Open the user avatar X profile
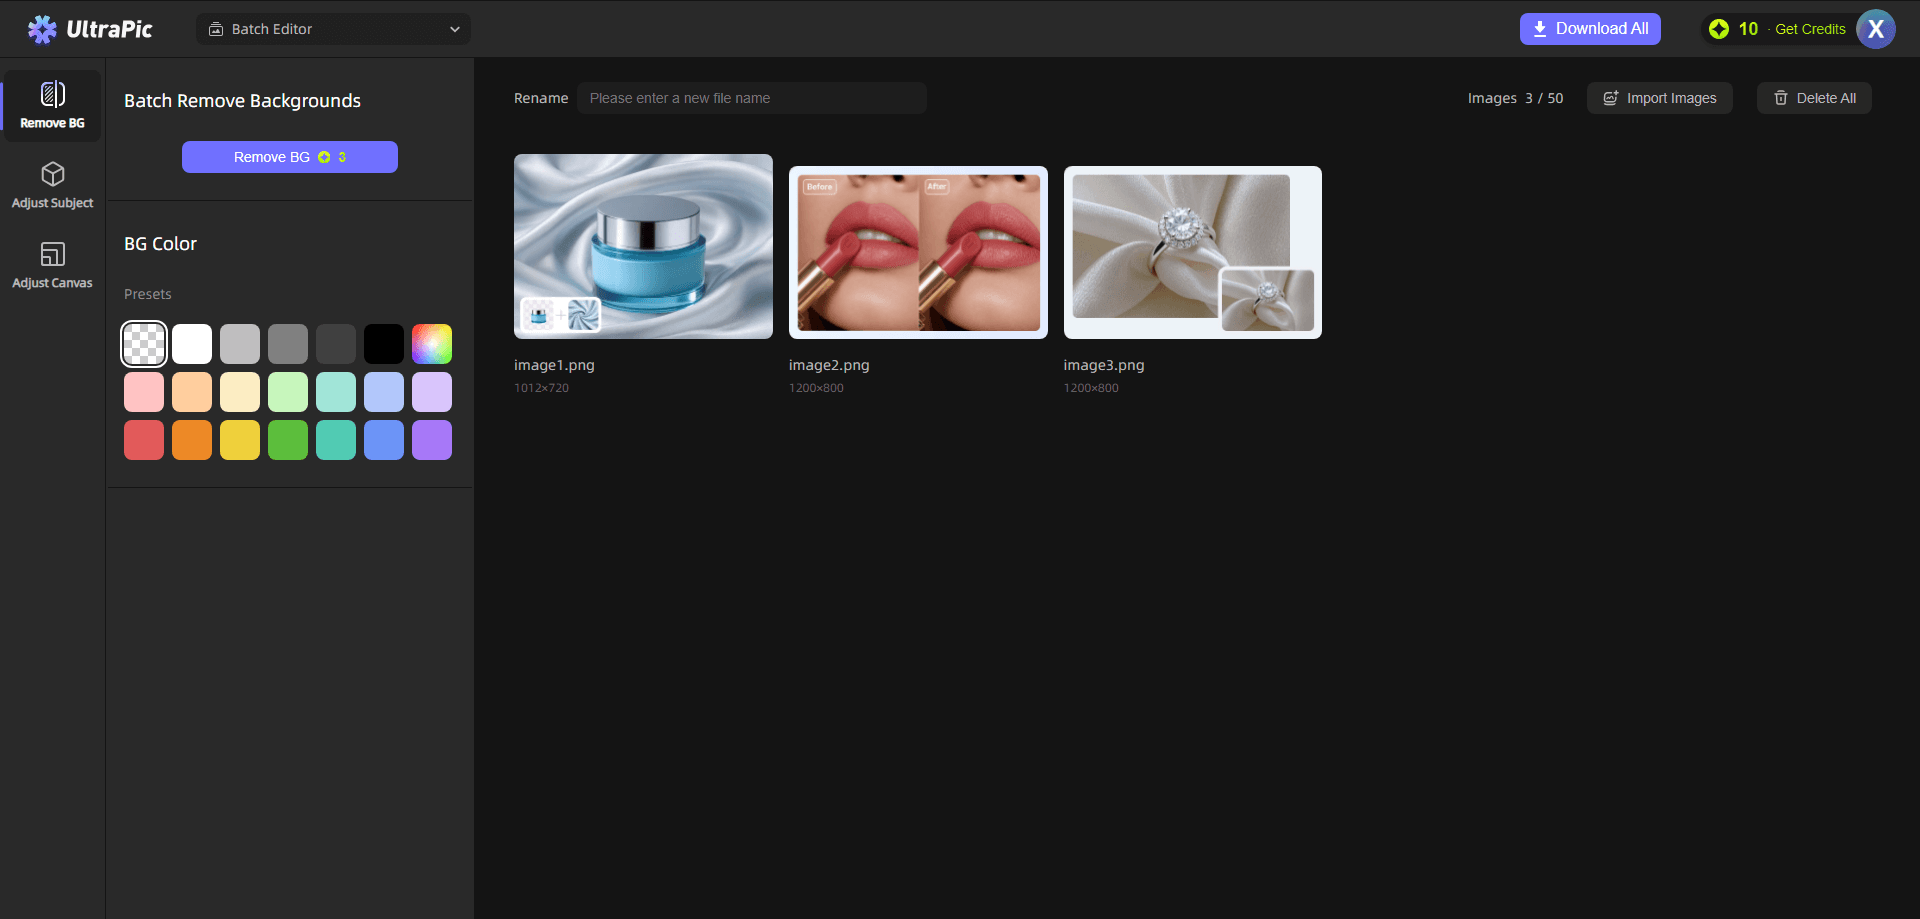The image size is (1920, 919). [1876, 29]
